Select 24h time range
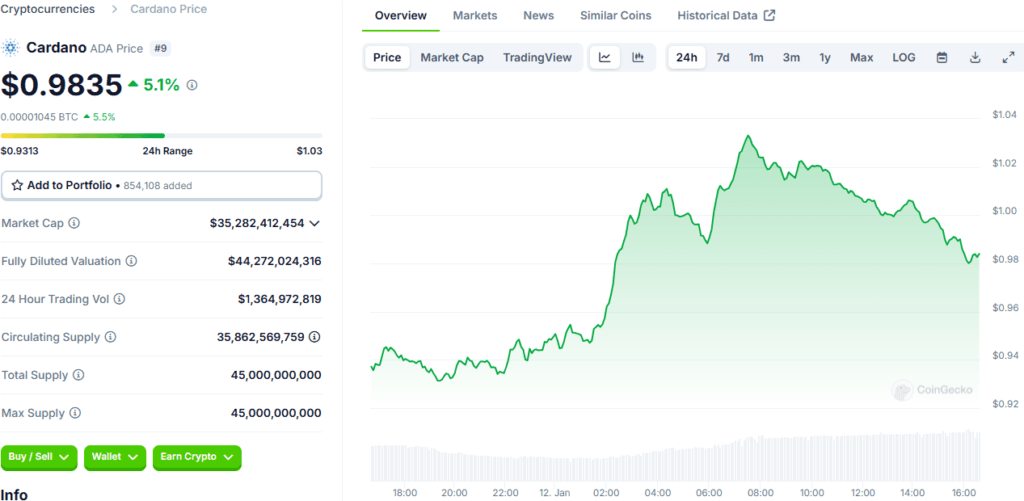This screenshot has width=1024, height=501. (x=686, y=57)
